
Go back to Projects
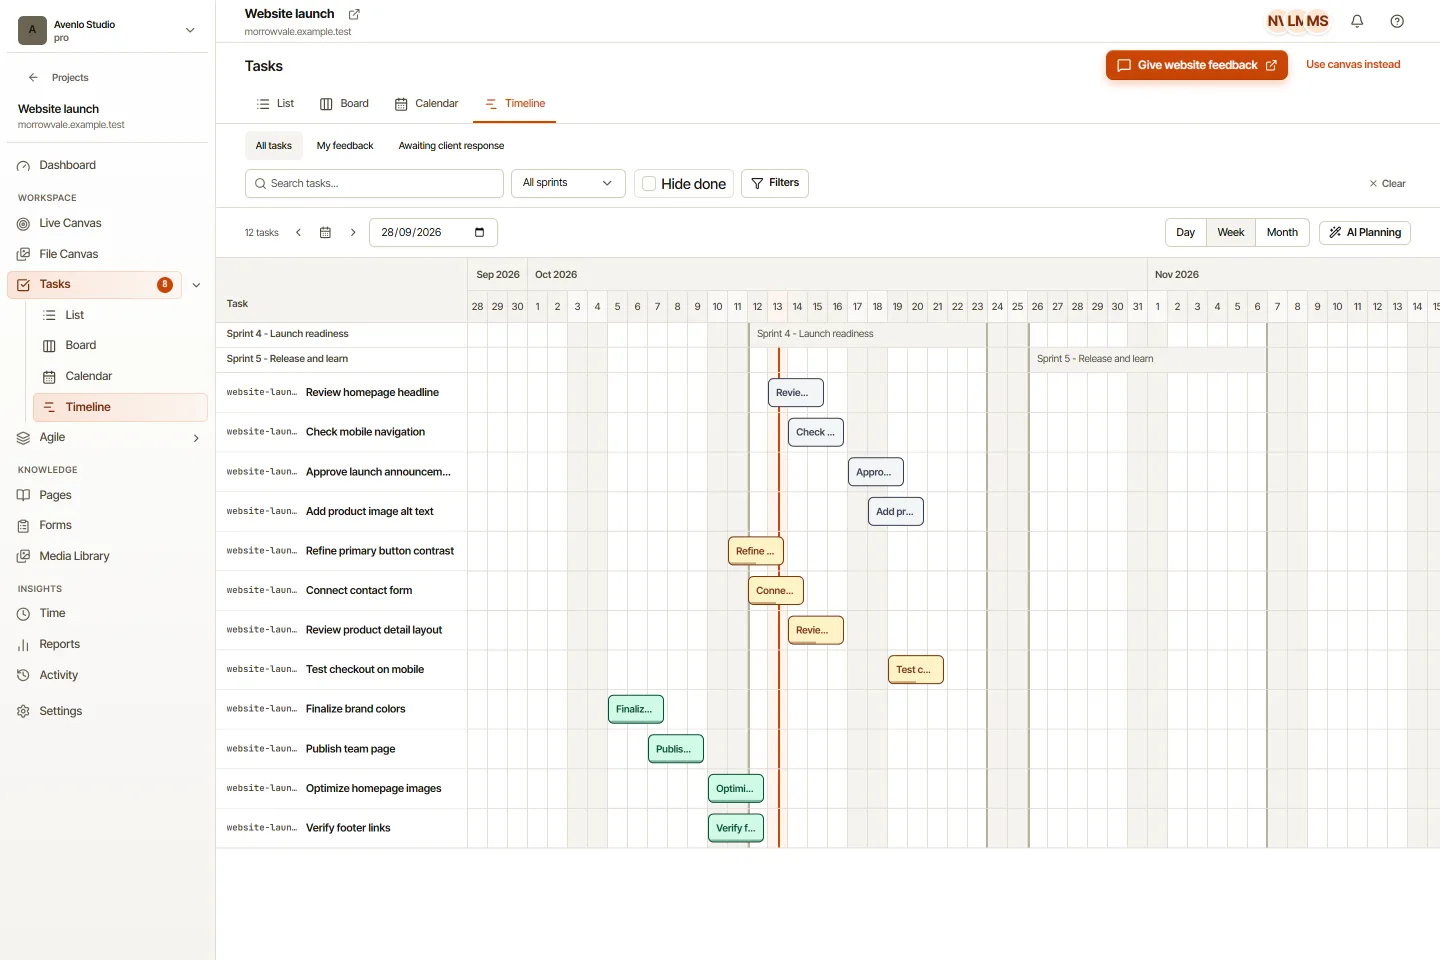[59, 77]
